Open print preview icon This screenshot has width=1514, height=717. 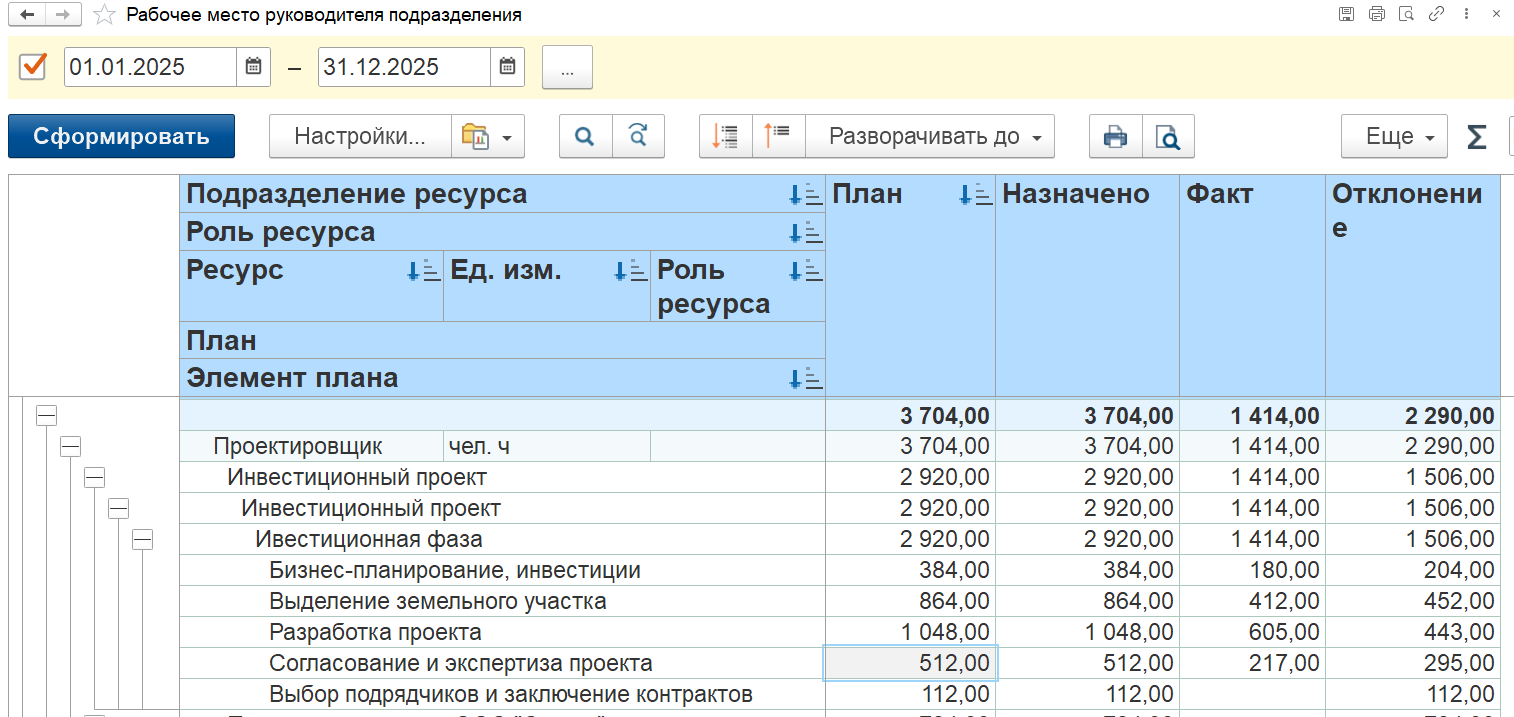coord(1168,136)
